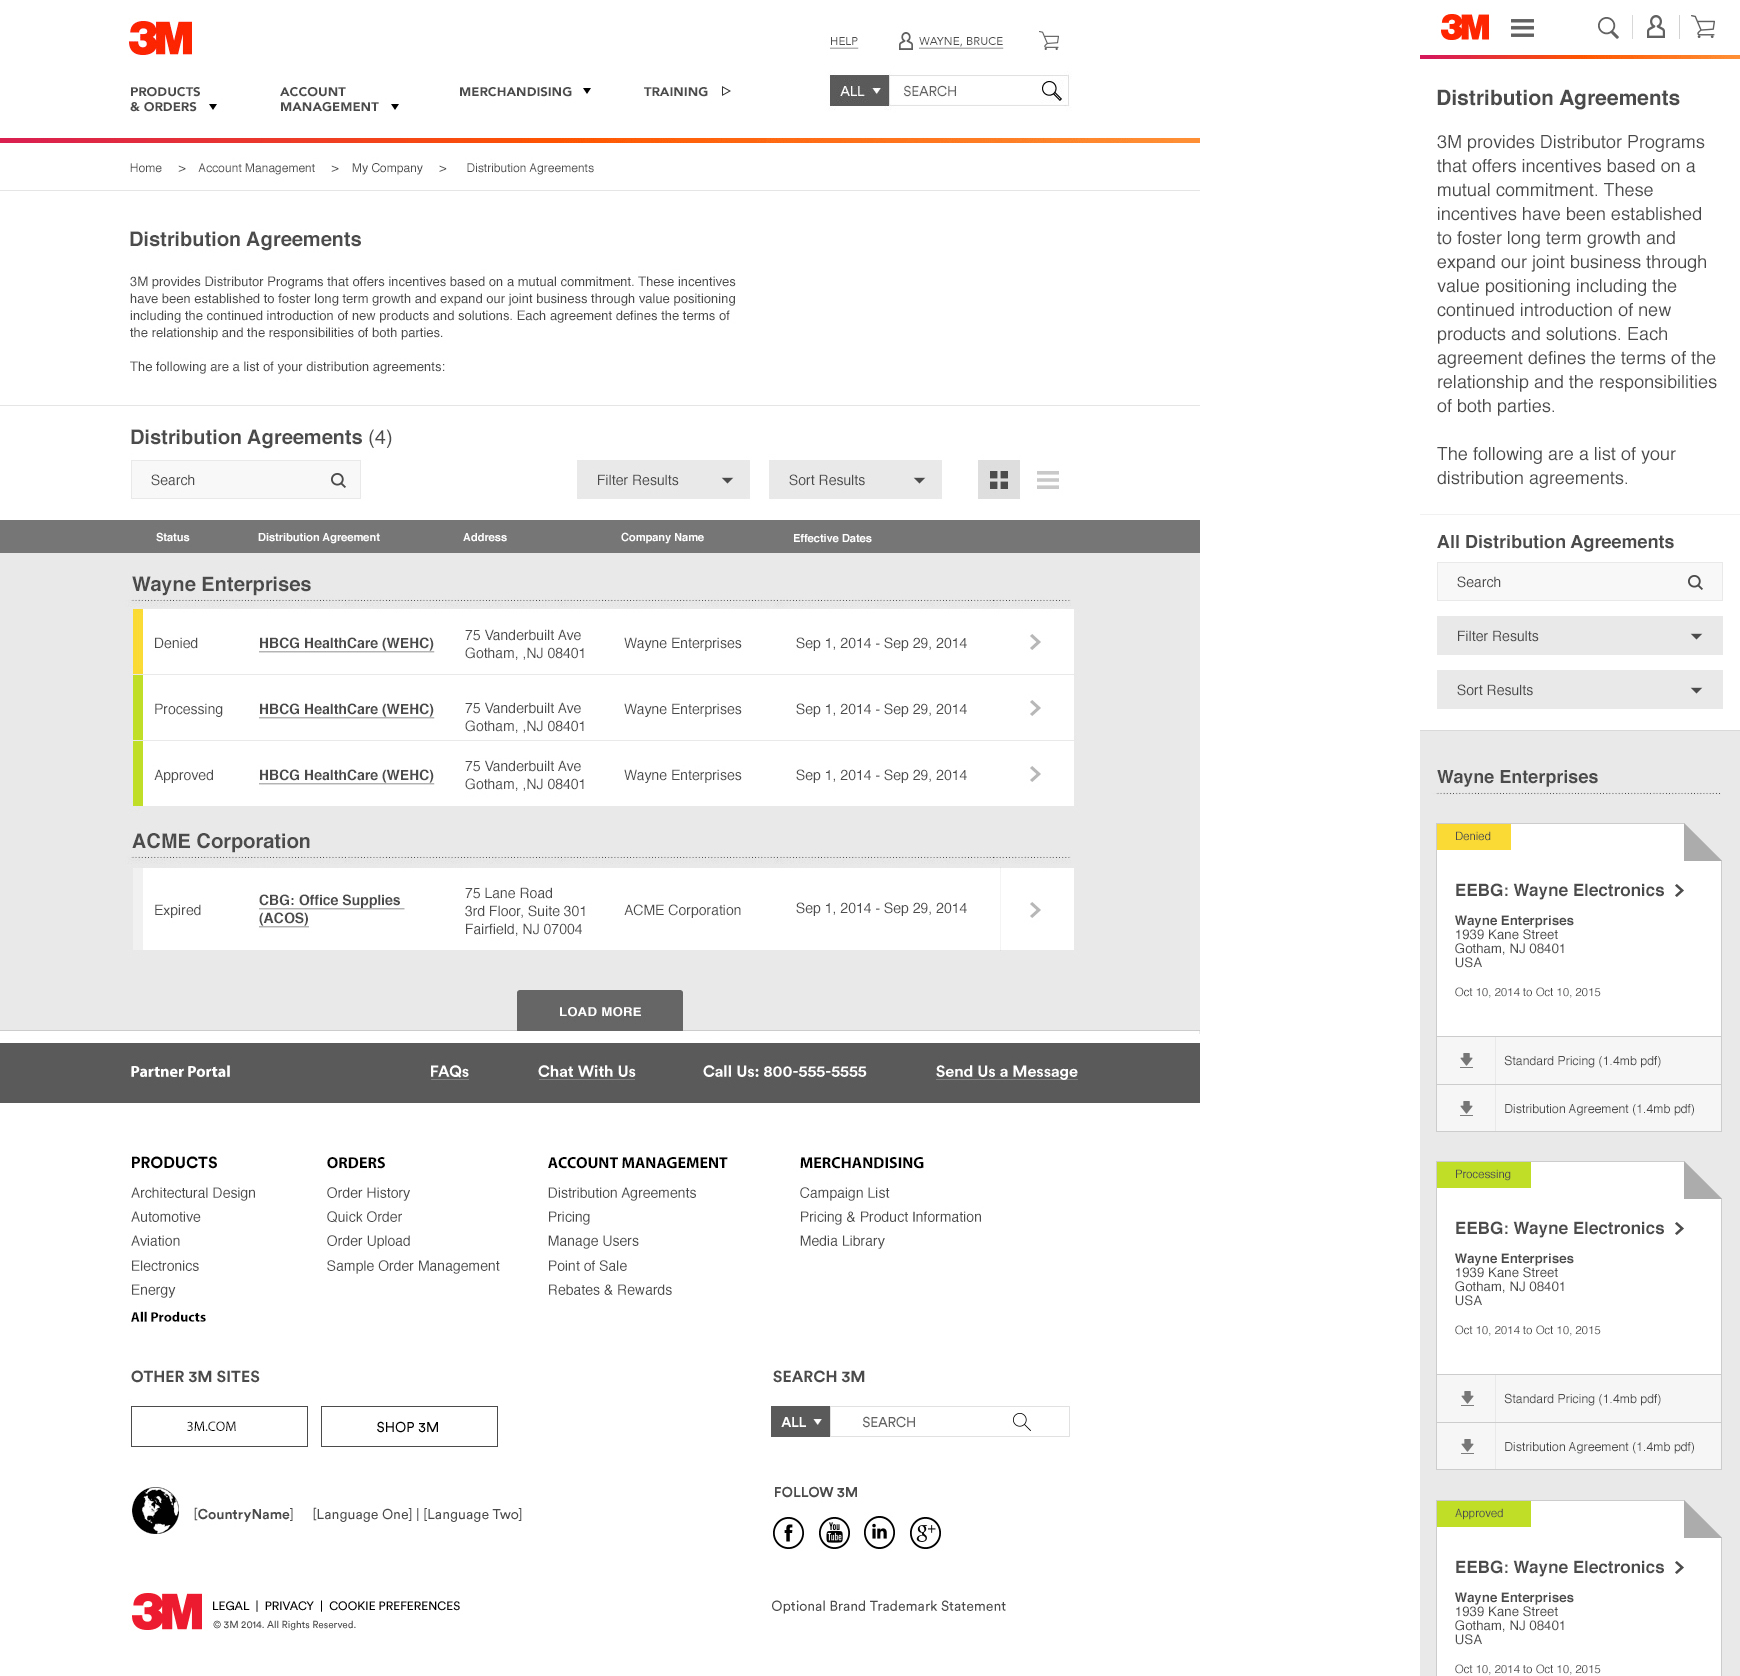Open the shopping cart icon in desktop header
This screenshot has height=1676, width=1740.
point(1049,41)
